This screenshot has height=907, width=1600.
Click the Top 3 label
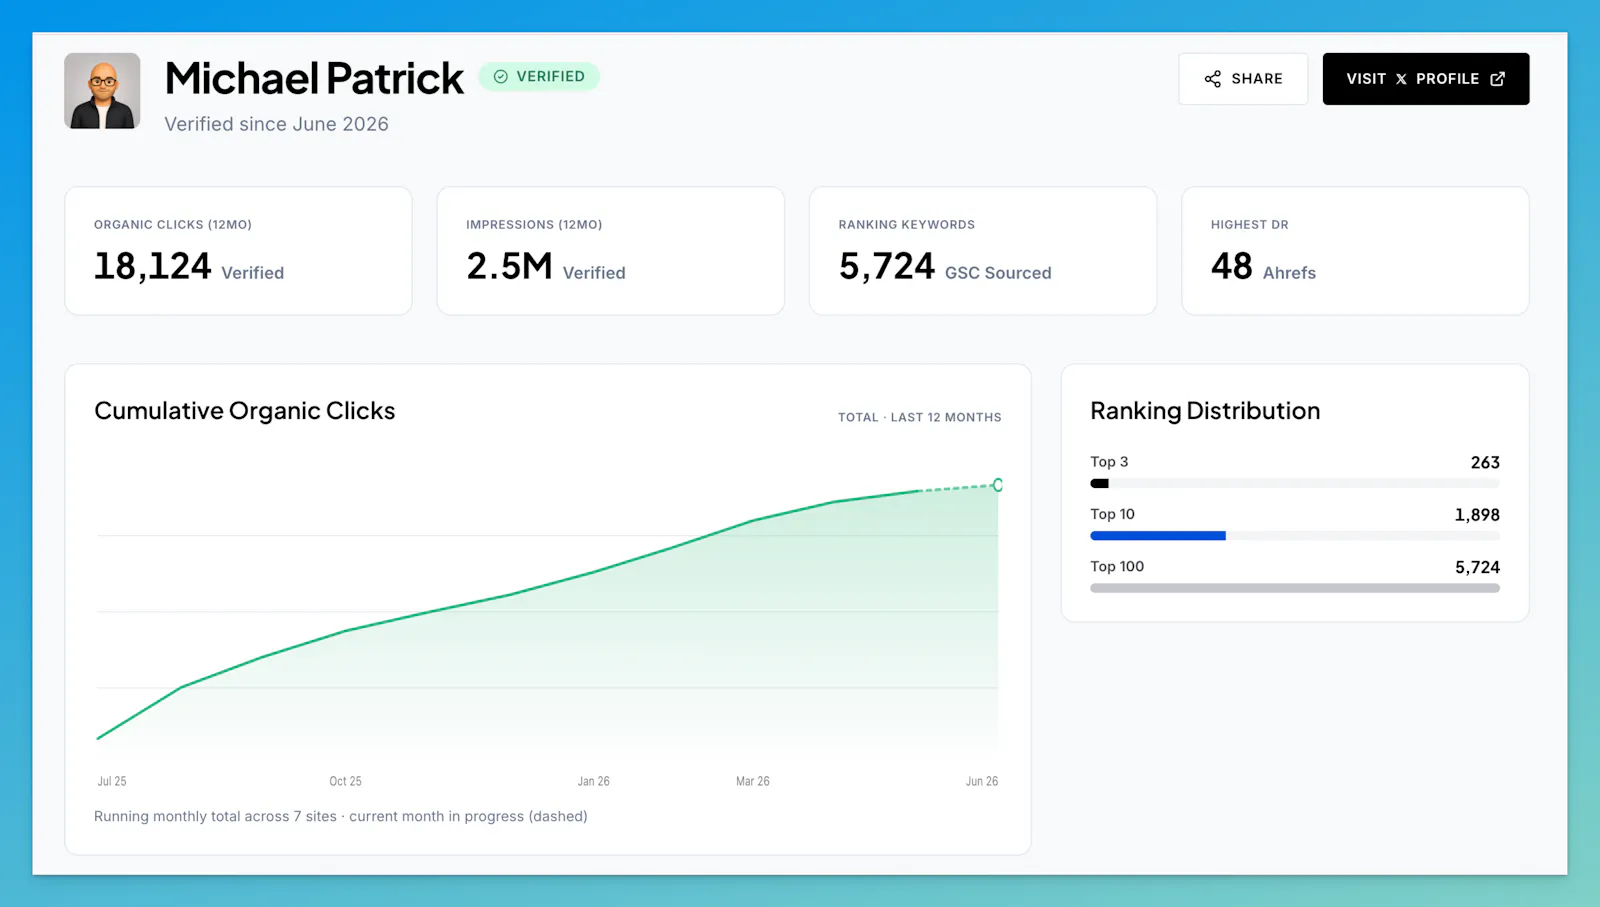pyautogui.click(x=1109, y=462)
